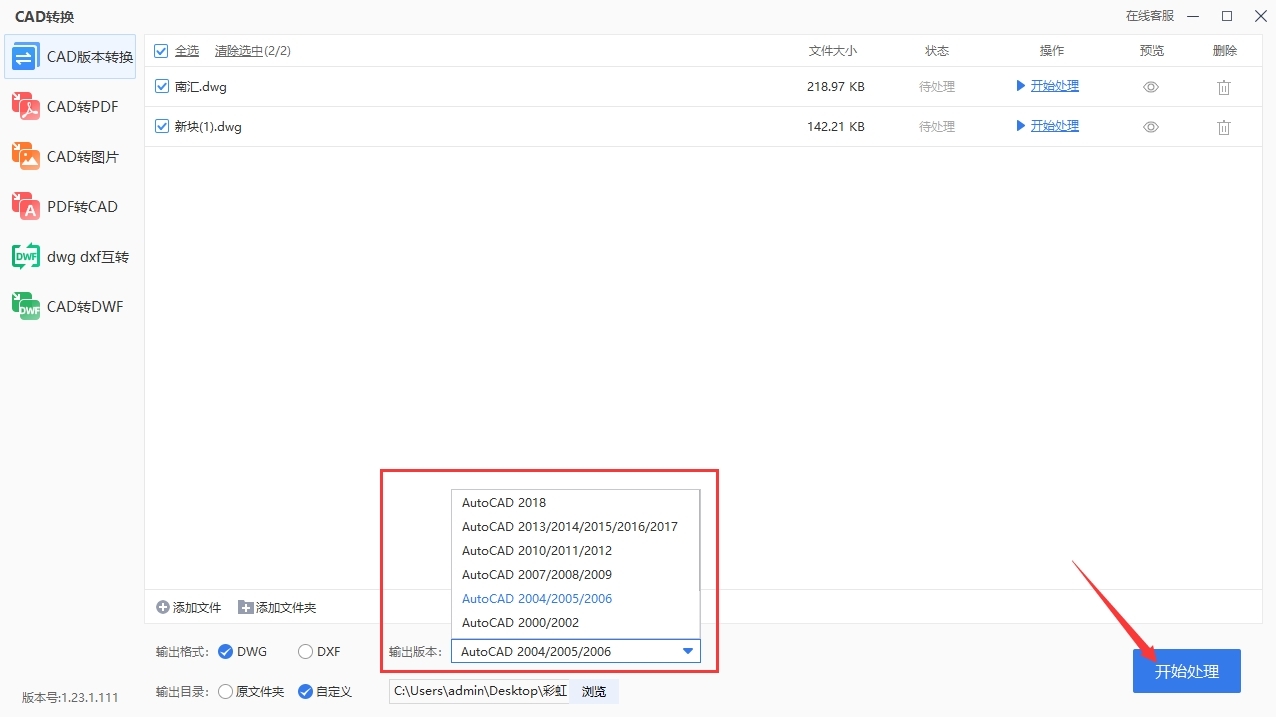Open CAD版本转换 sidebar tab

70,56
